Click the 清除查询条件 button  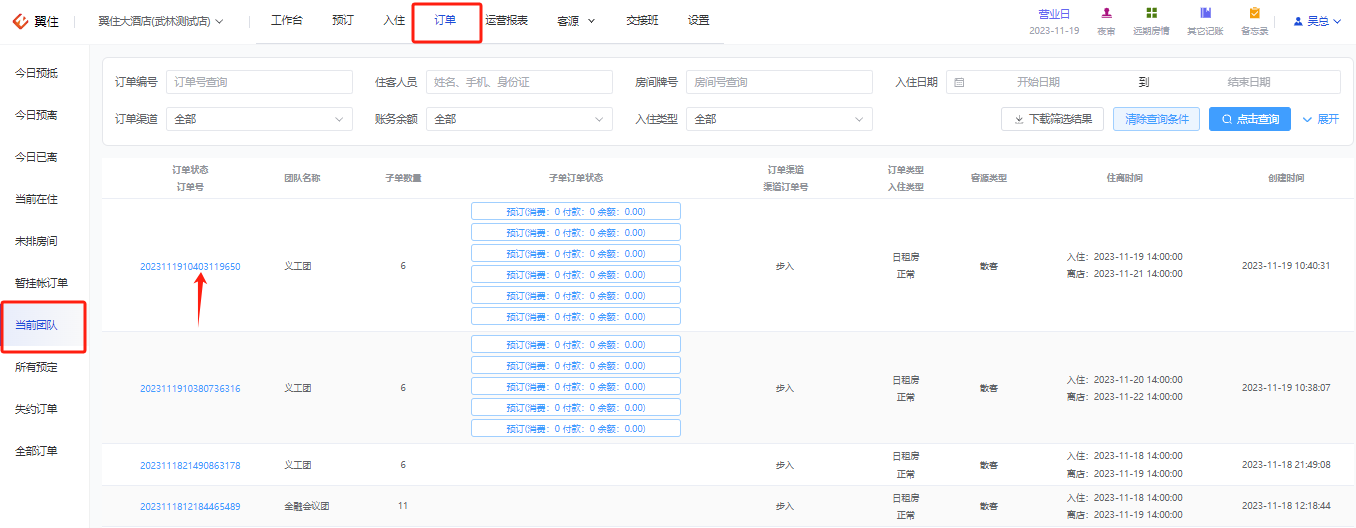[1156, 119]
